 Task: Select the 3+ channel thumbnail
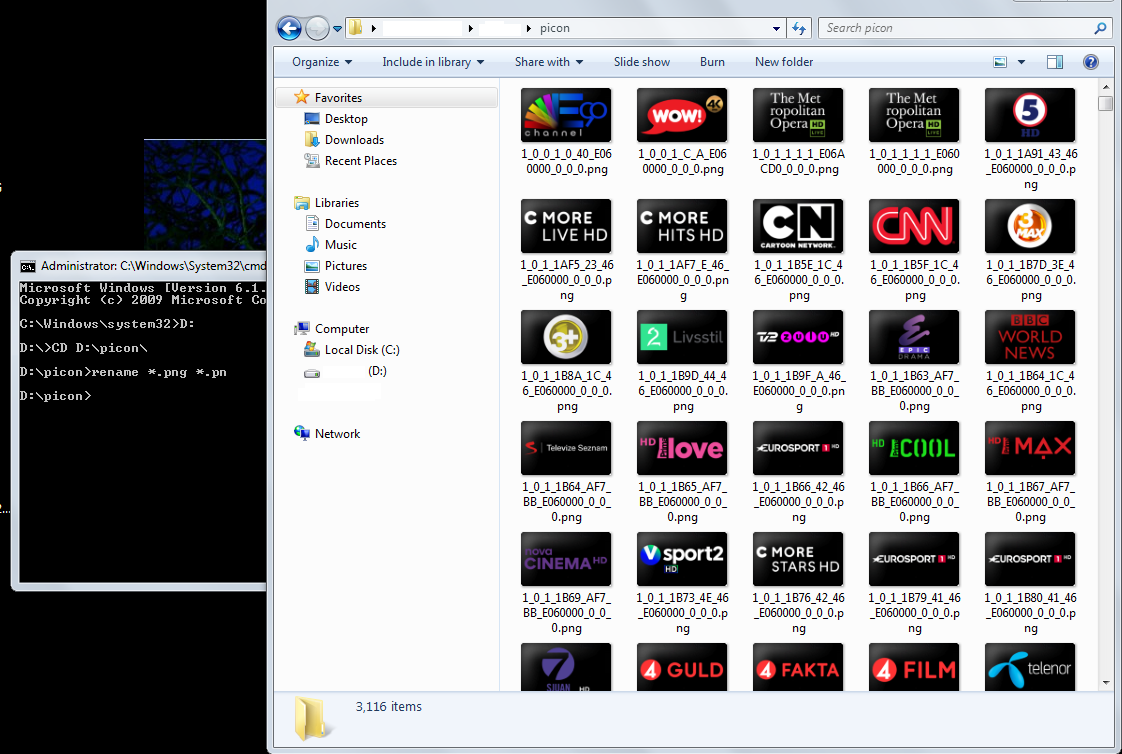click(566, 337)
